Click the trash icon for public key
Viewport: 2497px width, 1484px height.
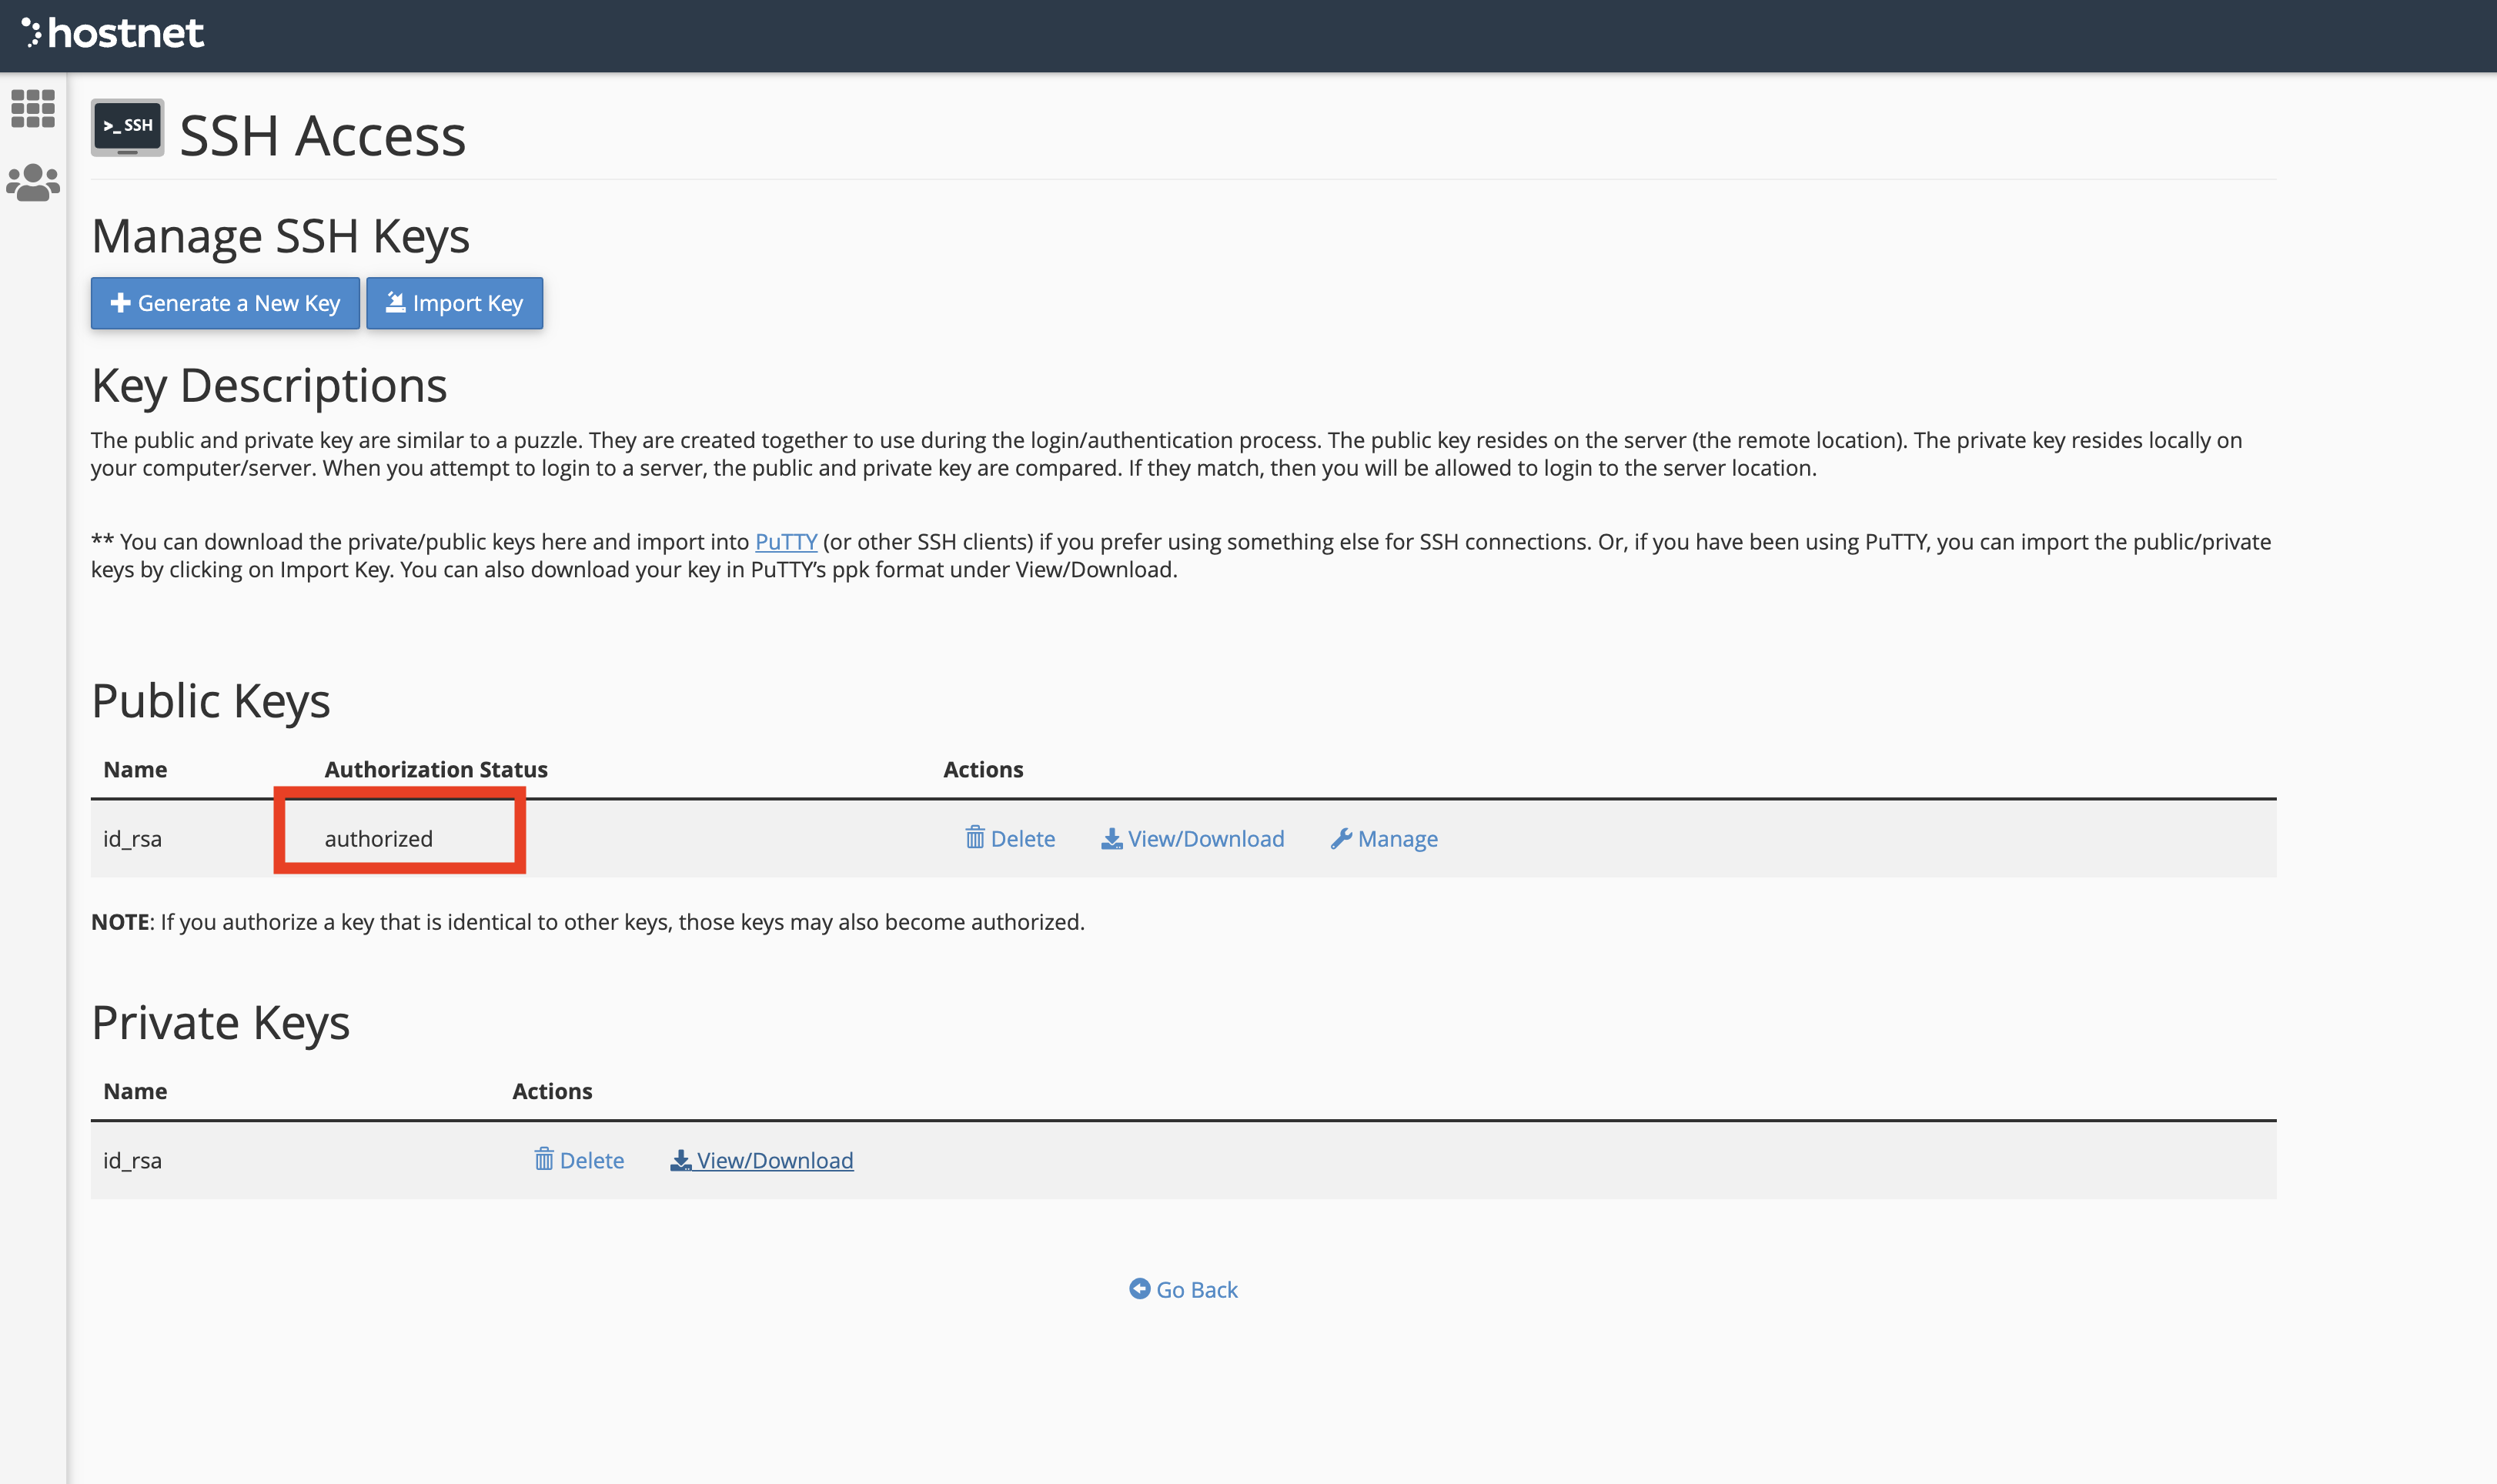click(x=974, y=837)
